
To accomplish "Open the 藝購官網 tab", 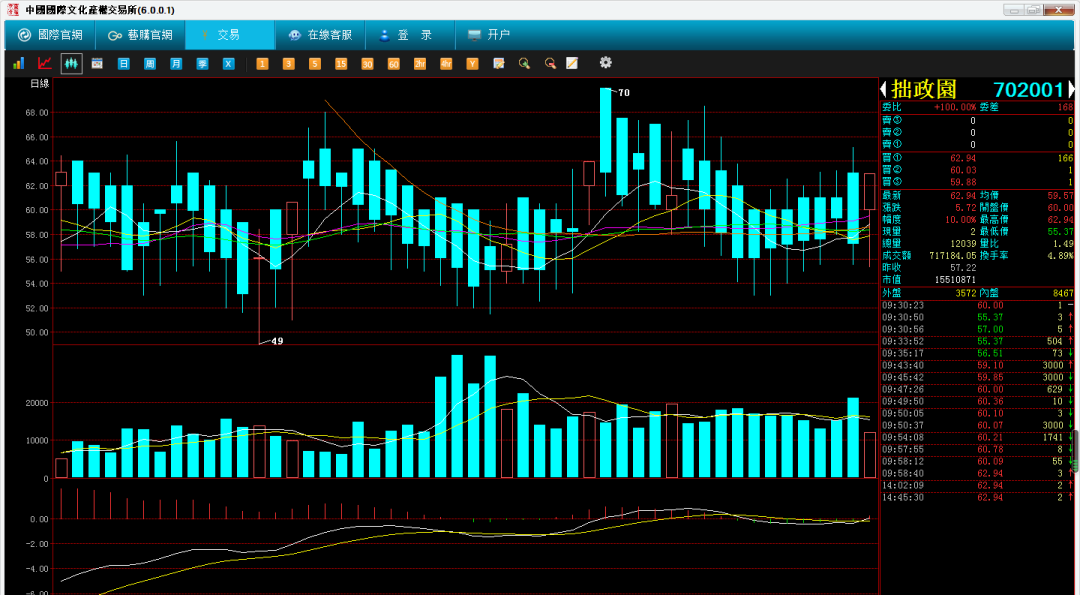I will (x=141, y=35).
